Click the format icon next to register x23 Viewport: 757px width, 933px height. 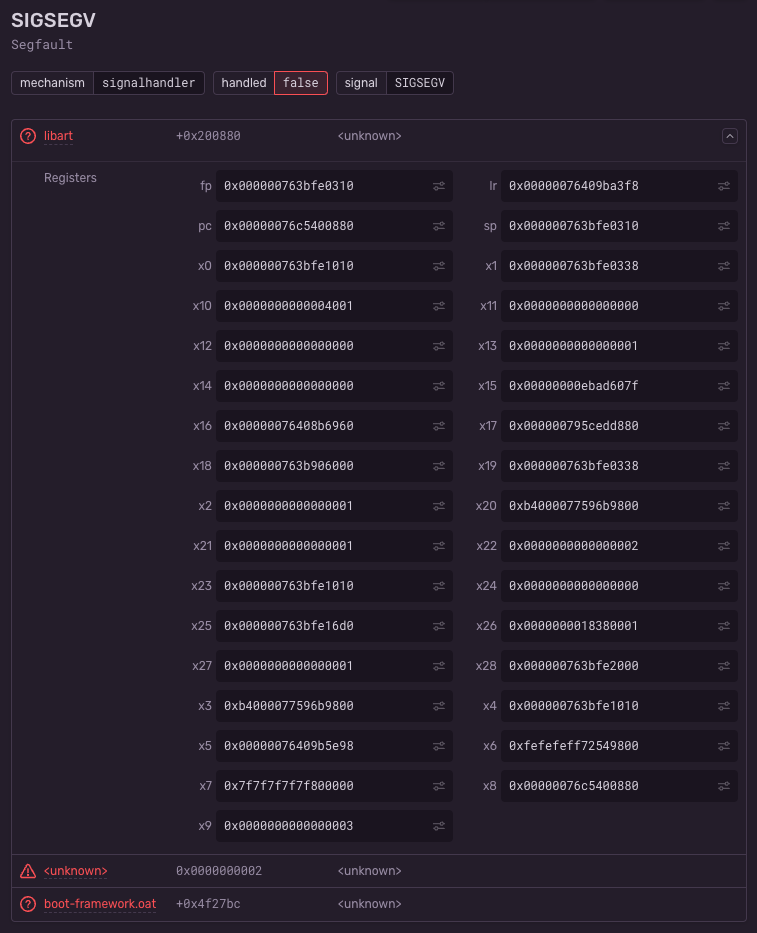(x=438, y=586)
